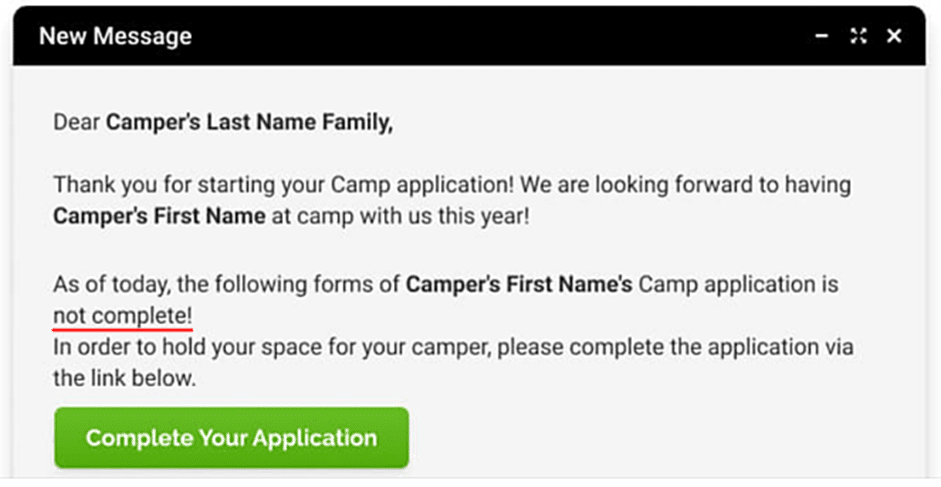Click the word Dear in the greeting
The height and width of the screenshot is (487, 941).
(77, 123)
